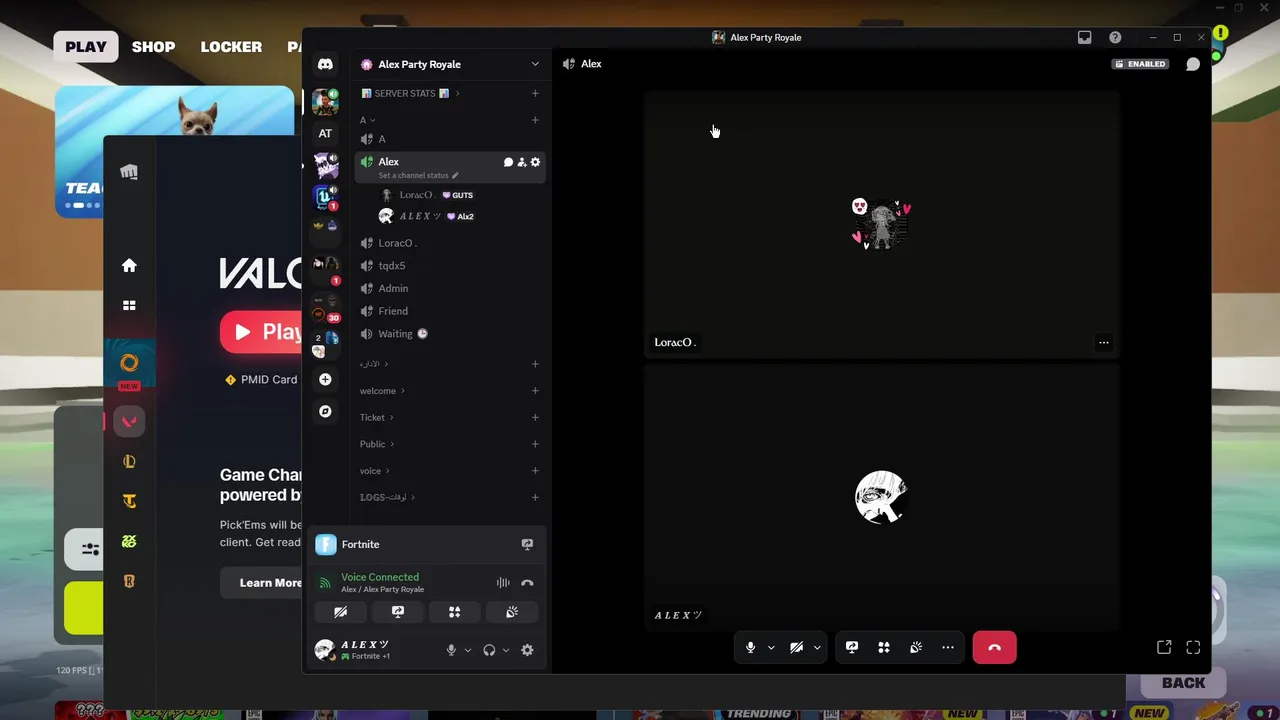Image resolution: width=1280 pixels, height=720 pixels.
Task: Select Valorant icon in Riot client sidebar
Action: click(x=129, y=421)
